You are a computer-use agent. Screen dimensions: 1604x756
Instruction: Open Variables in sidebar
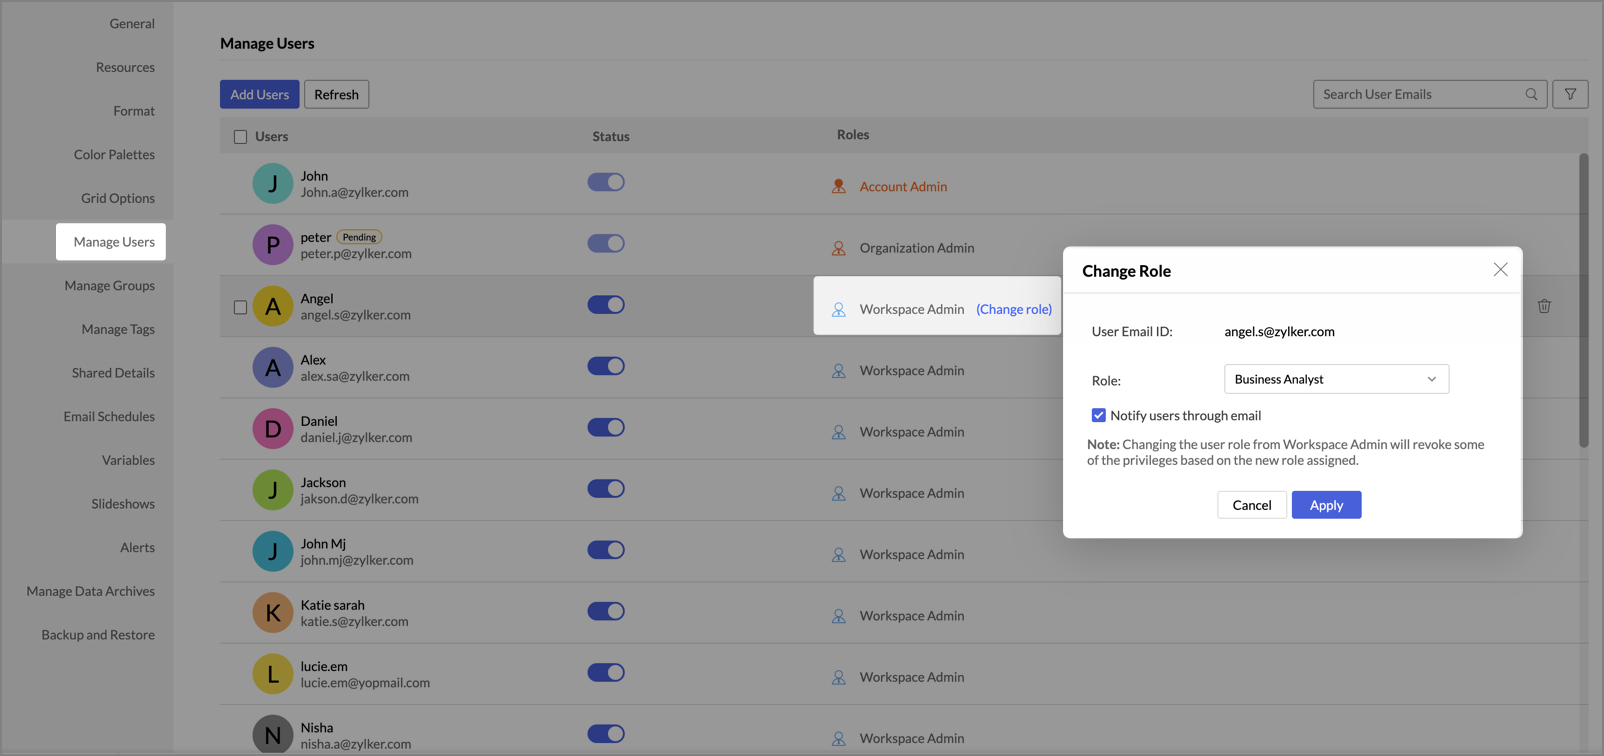tap(128, 460)
